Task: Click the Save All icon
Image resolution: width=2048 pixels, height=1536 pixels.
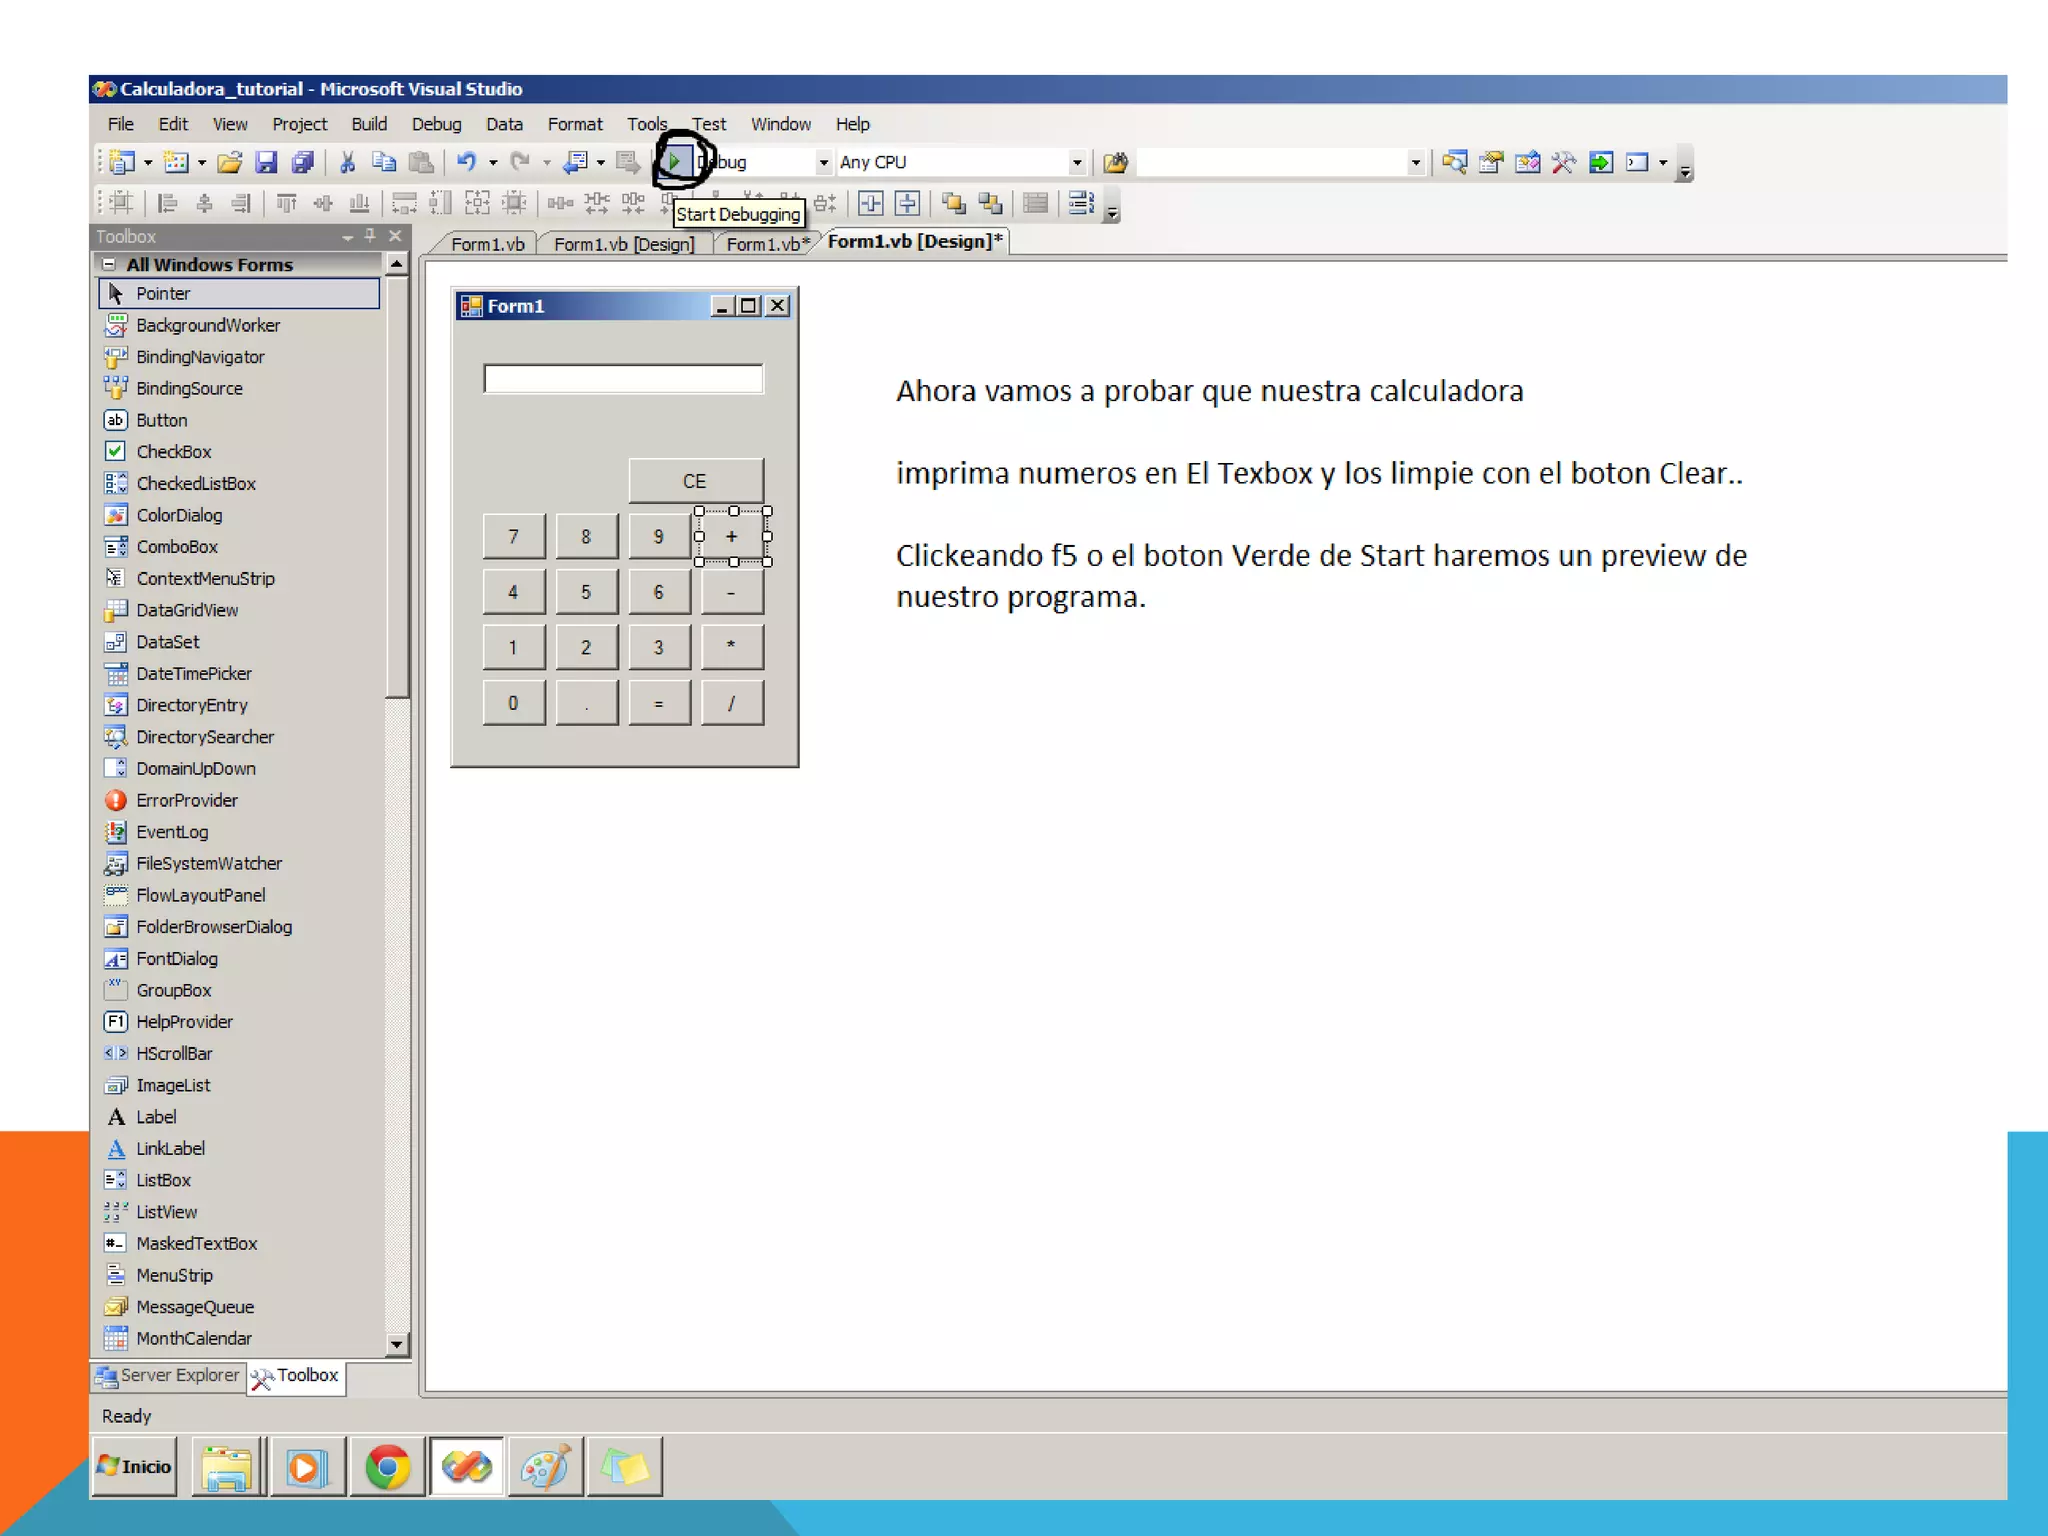Action: point(302,162)
